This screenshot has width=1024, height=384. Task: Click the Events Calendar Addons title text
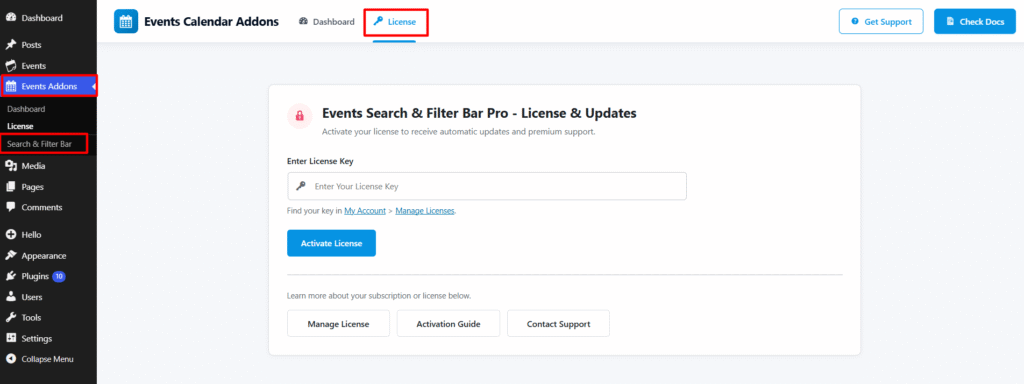pos(212,22)
